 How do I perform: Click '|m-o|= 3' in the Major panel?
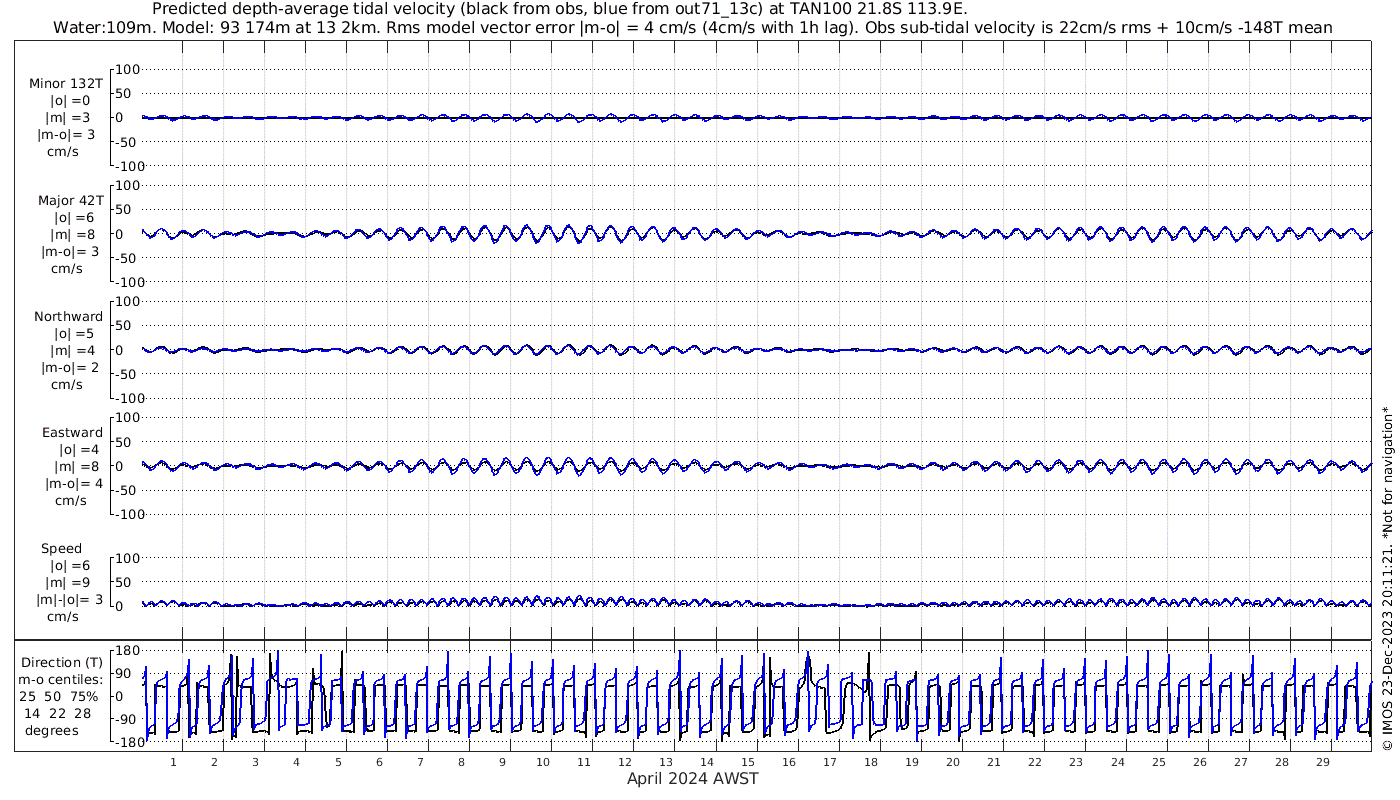pyautogui.click(x=68, y=251)
